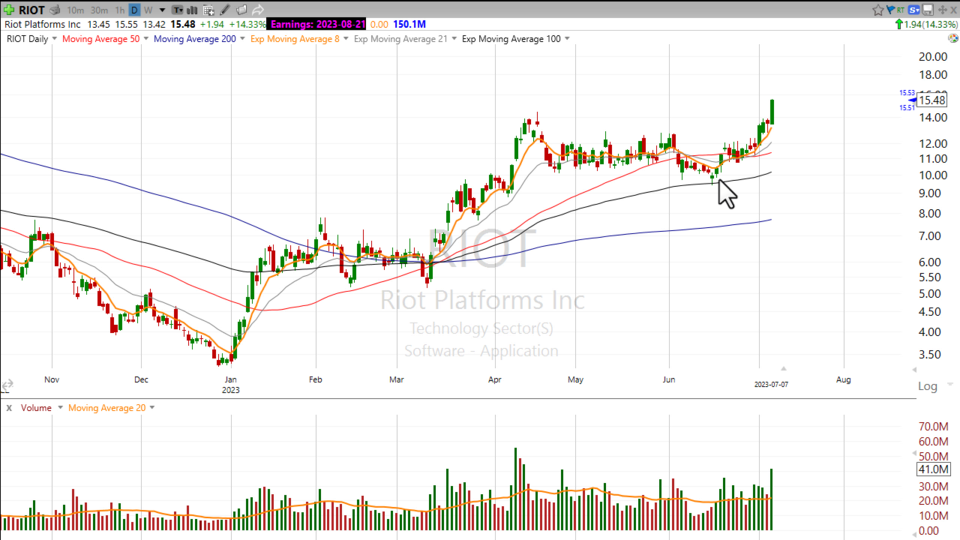Switch chart to 1h timeframe

tap(120, 10)
